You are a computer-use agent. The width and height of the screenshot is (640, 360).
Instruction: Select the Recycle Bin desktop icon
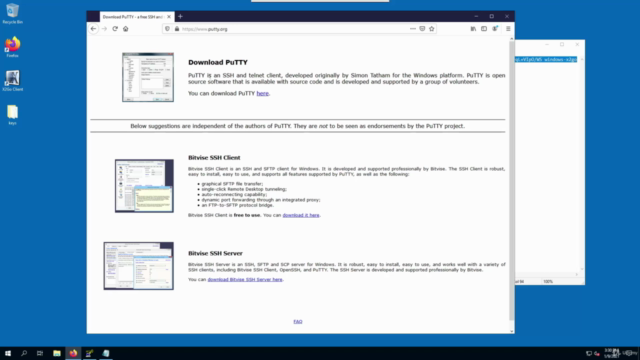tap(13, 13)
